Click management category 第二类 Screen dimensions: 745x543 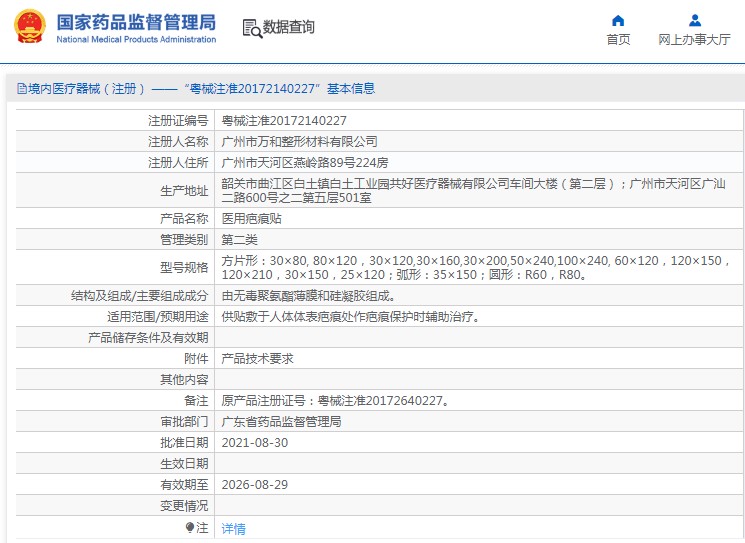[x=239, y=239]
